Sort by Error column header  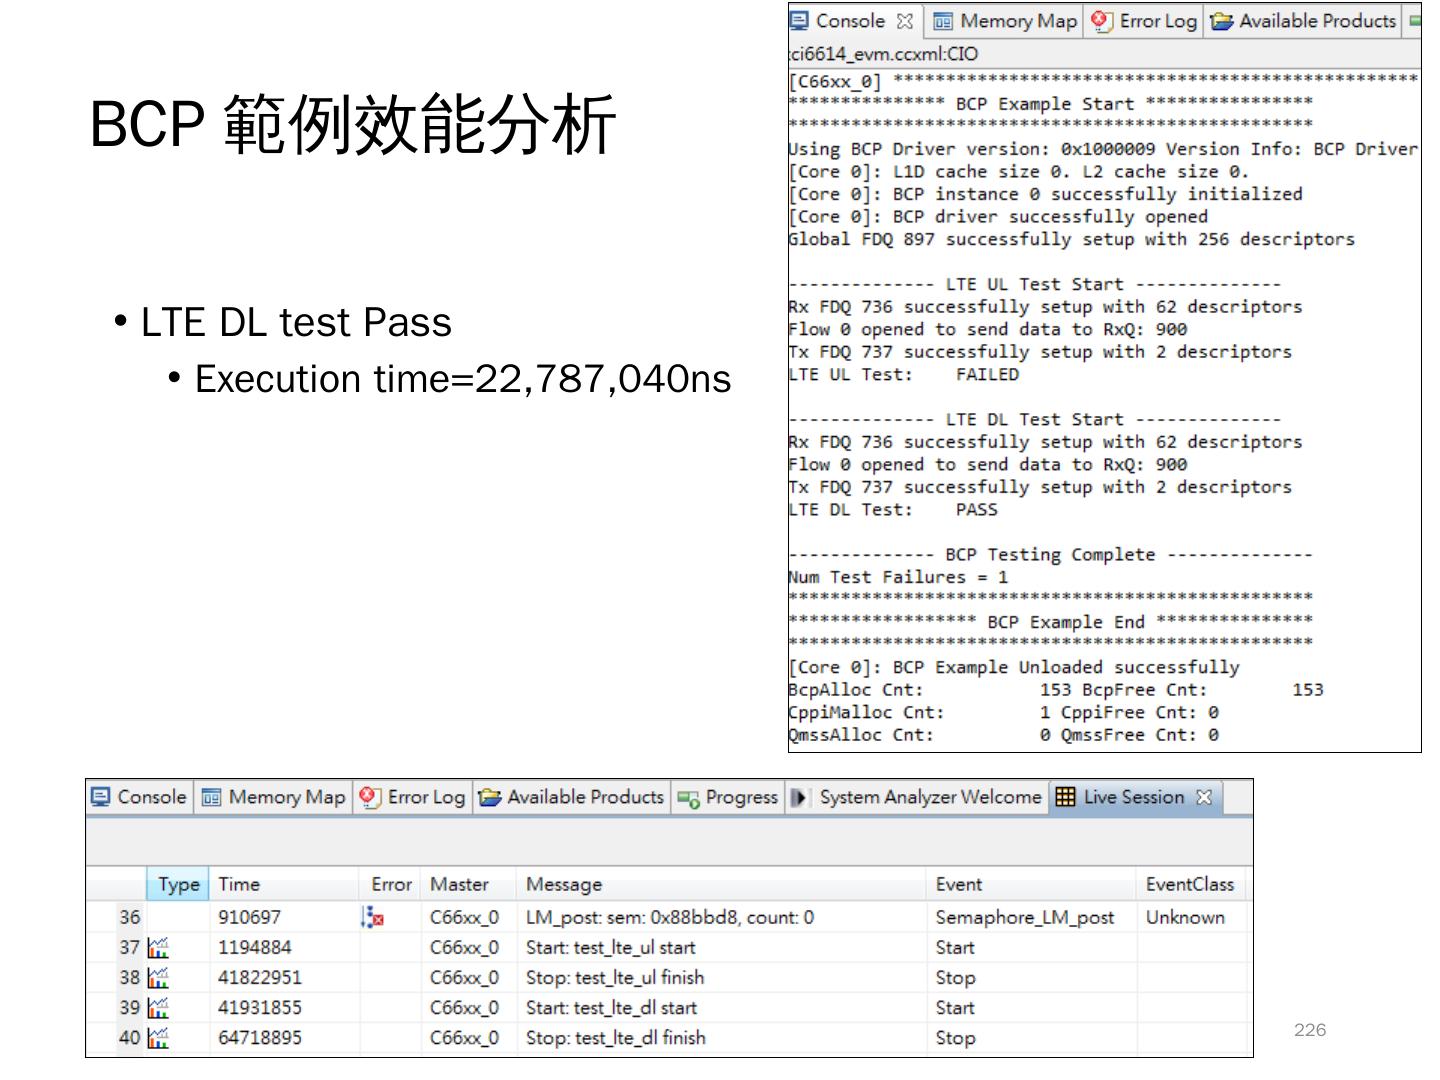point(391,884)
